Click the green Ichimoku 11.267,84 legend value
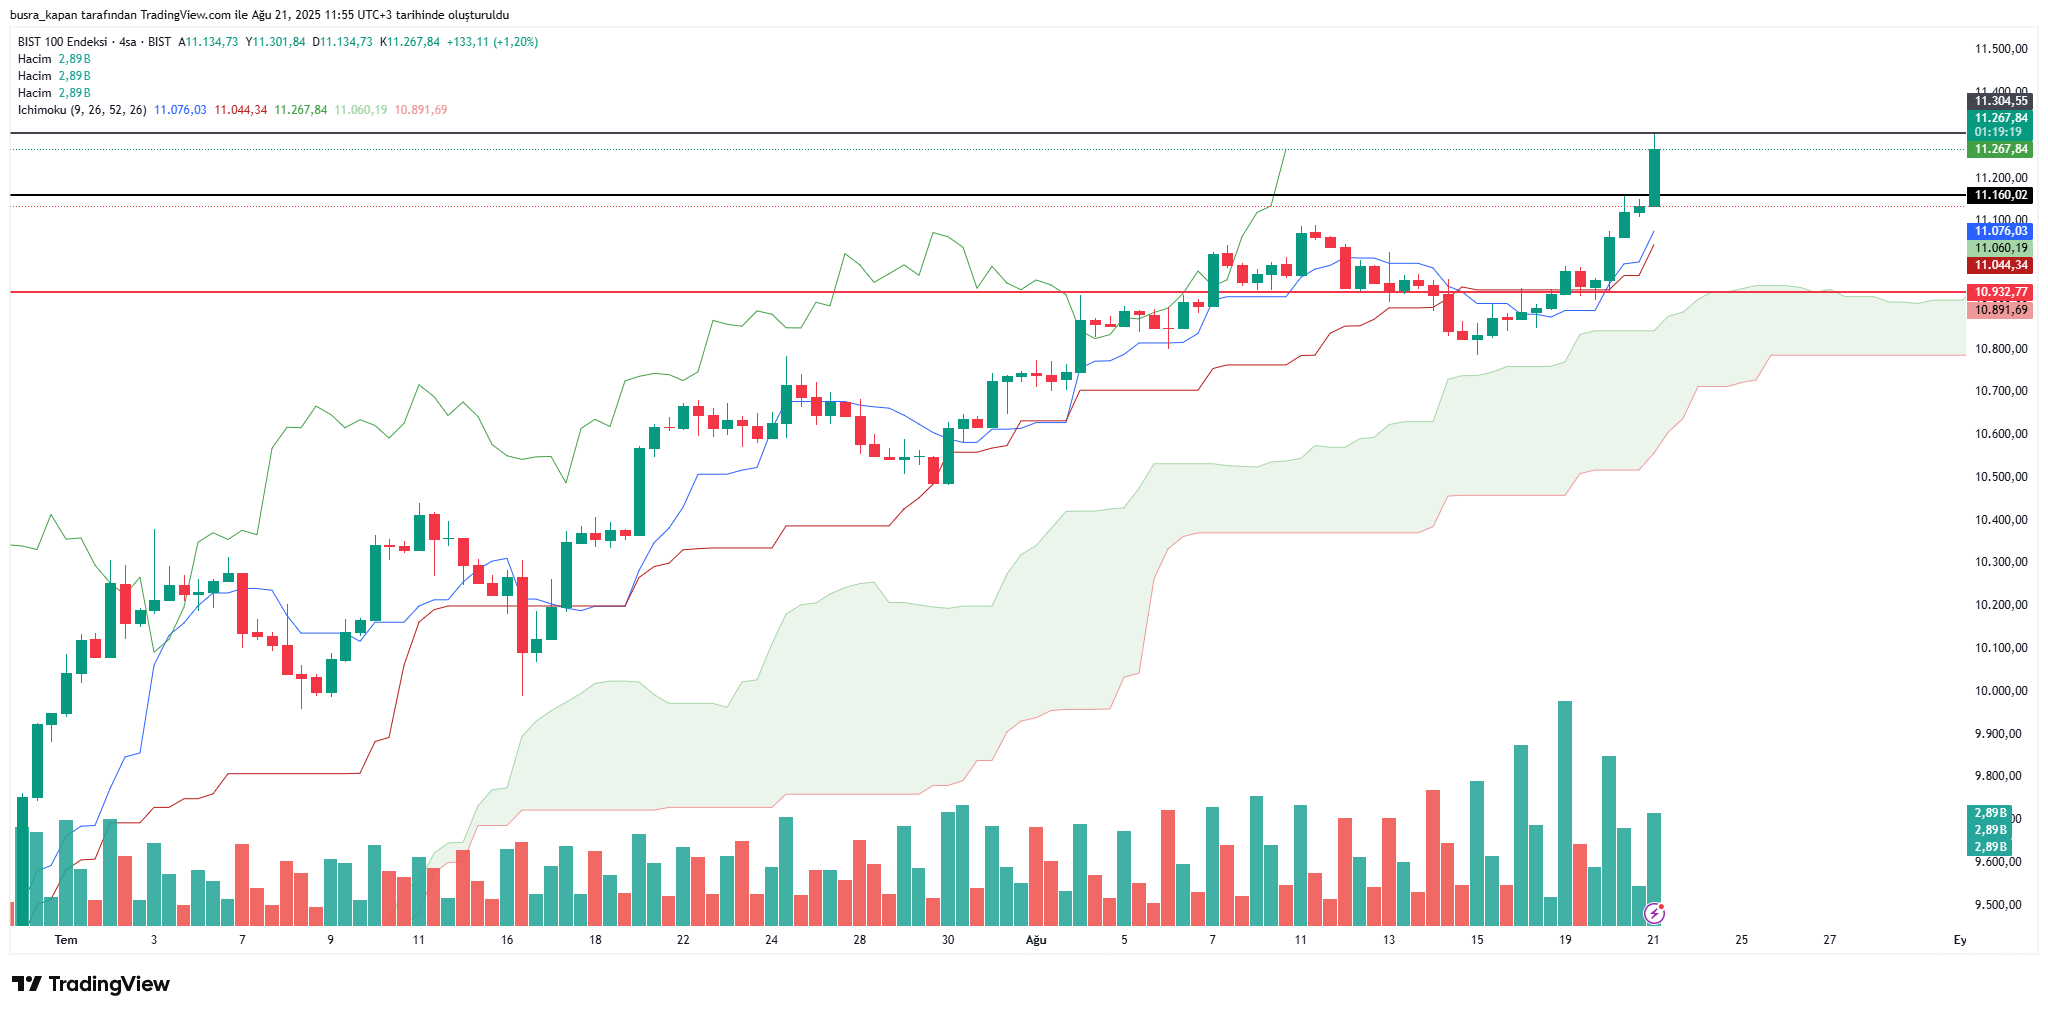2048x1014 pixels. click(x=300, y=110)
